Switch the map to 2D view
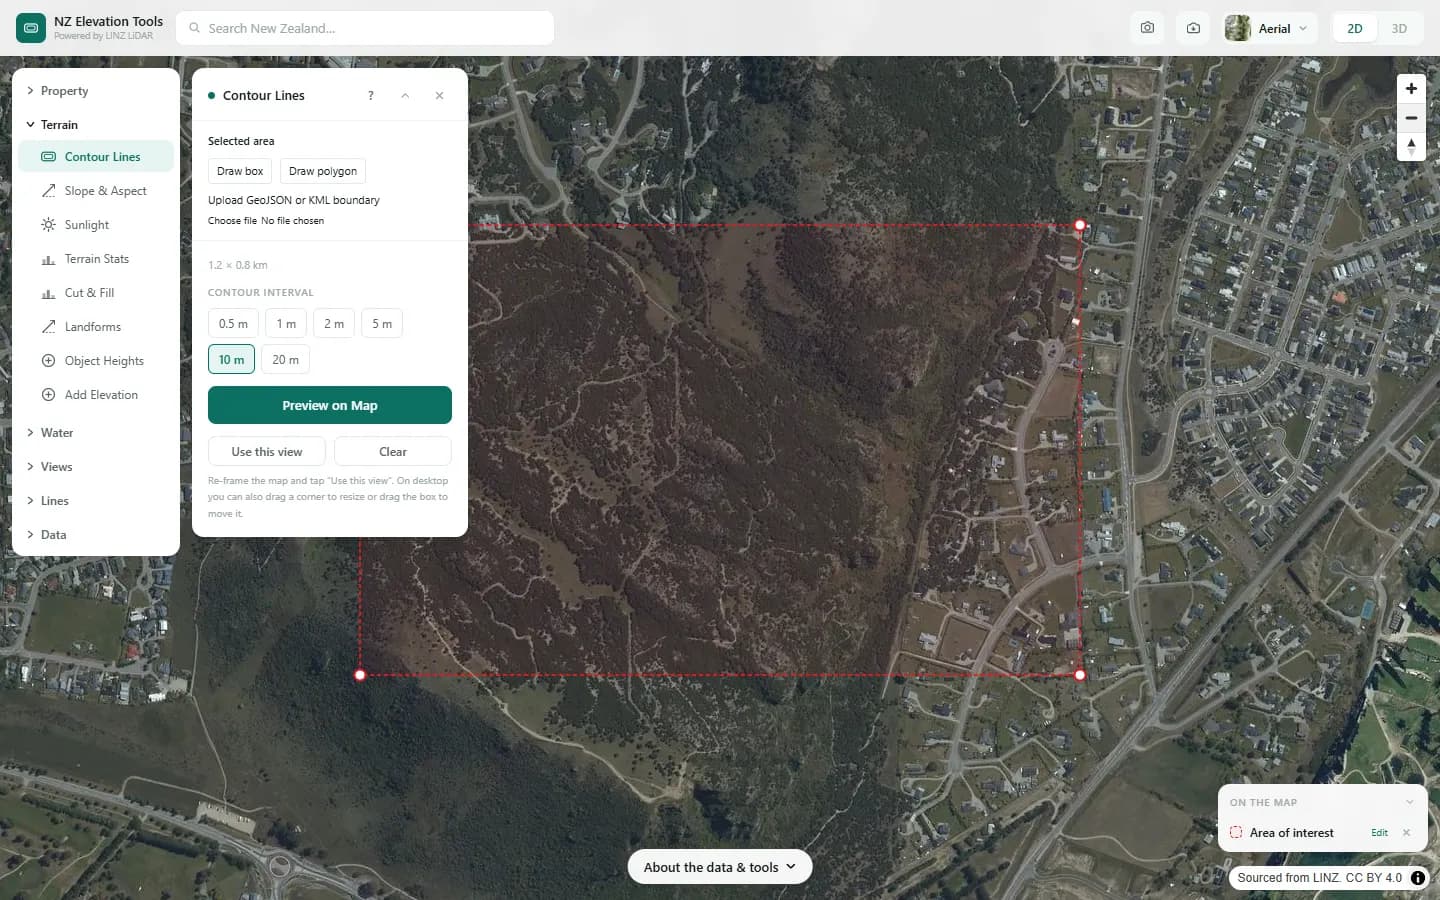1440x900 pixels. 1355,28
